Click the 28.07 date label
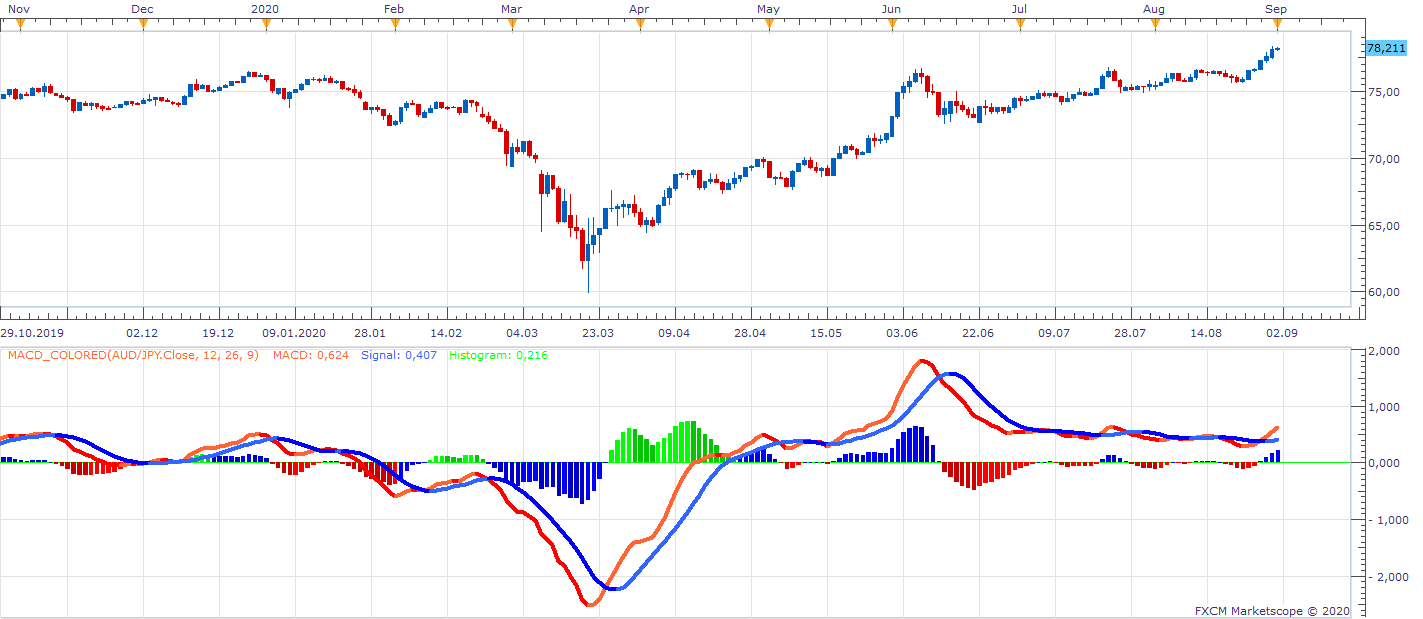Viewport: 1423px width, 619px height. (1130, 334)
